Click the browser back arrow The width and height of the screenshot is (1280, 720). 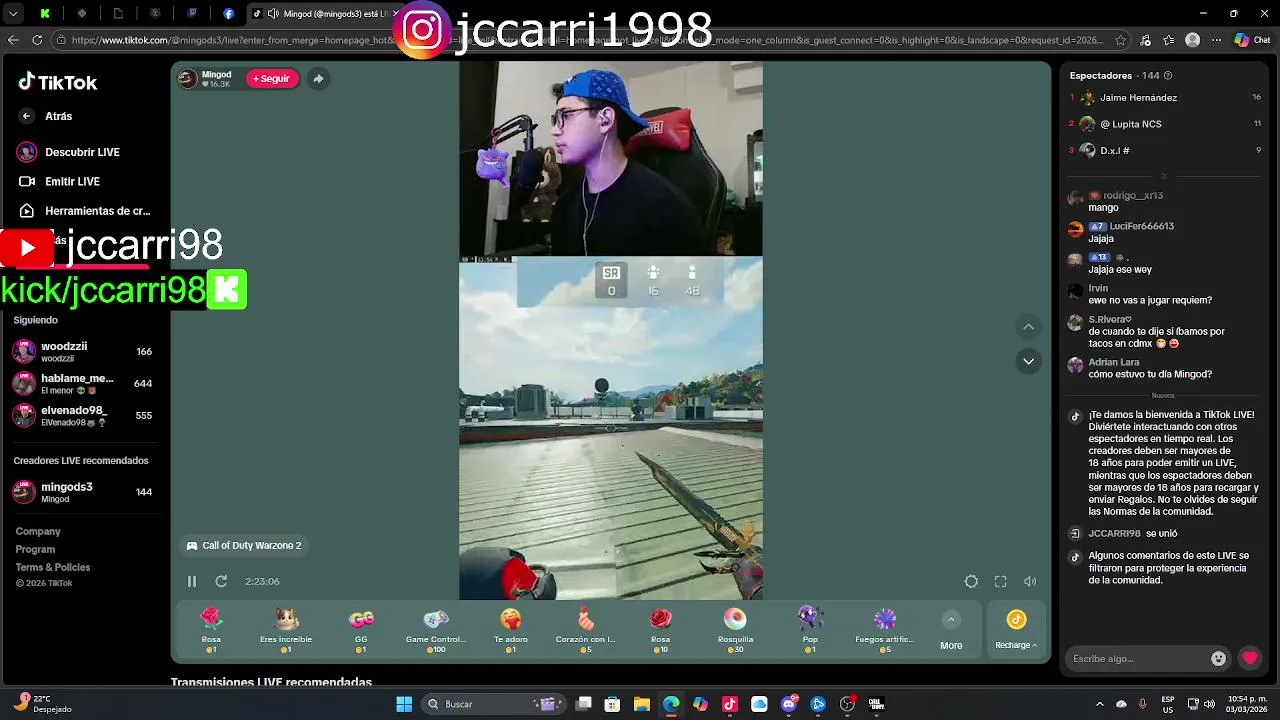click(13, 40)
